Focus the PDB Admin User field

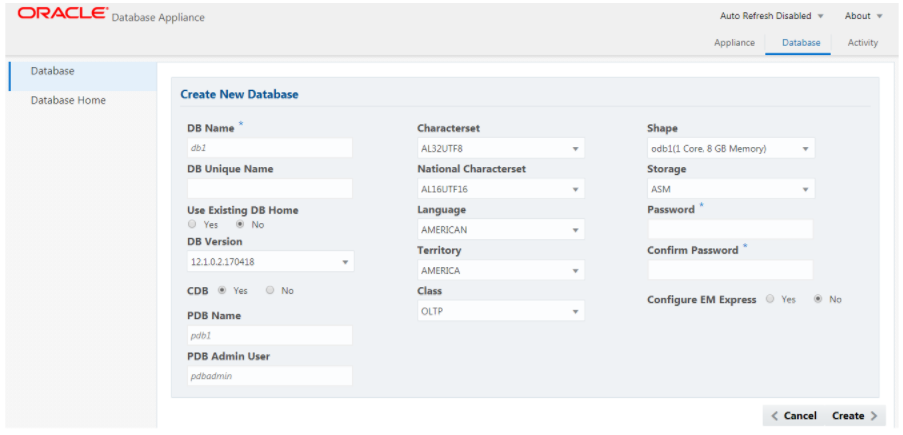tap(270, 376)
